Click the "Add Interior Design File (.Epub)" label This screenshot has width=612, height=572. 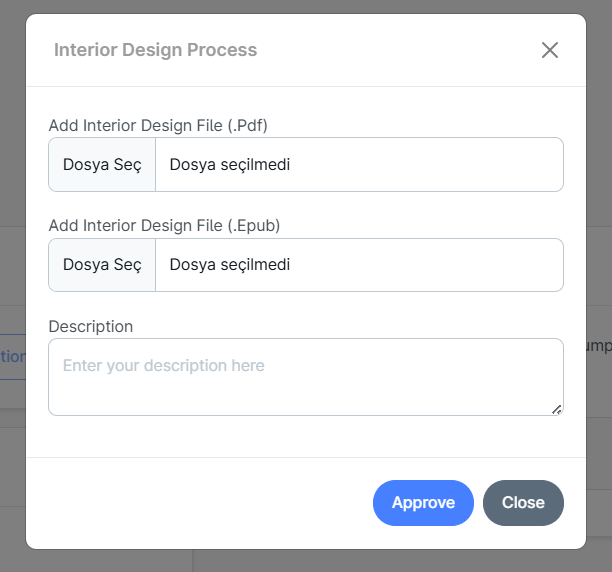(164, 226)
